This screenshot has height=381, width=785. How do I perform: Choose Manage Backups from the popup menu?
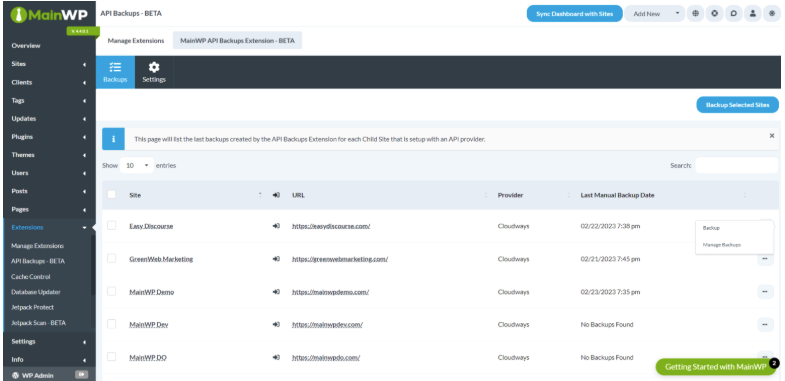pos(721,245)
